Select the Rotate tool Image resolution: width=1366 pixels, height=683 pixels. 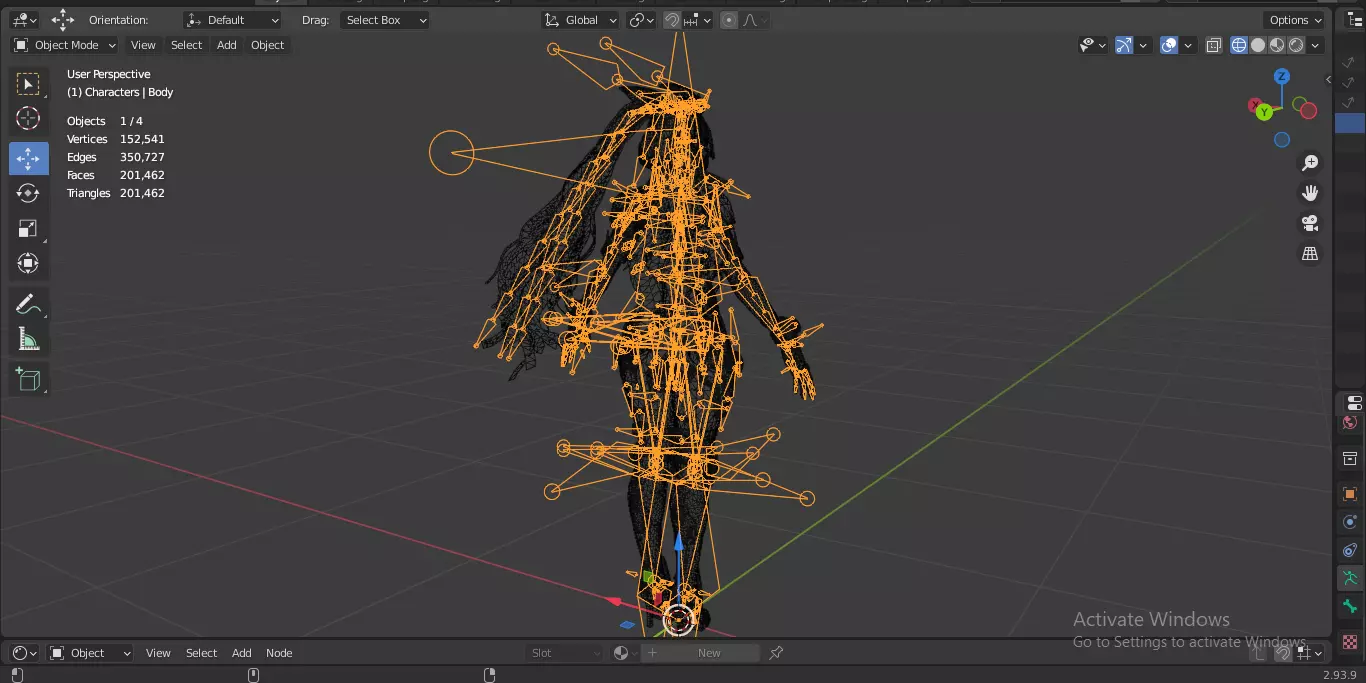tap(29, 193)
